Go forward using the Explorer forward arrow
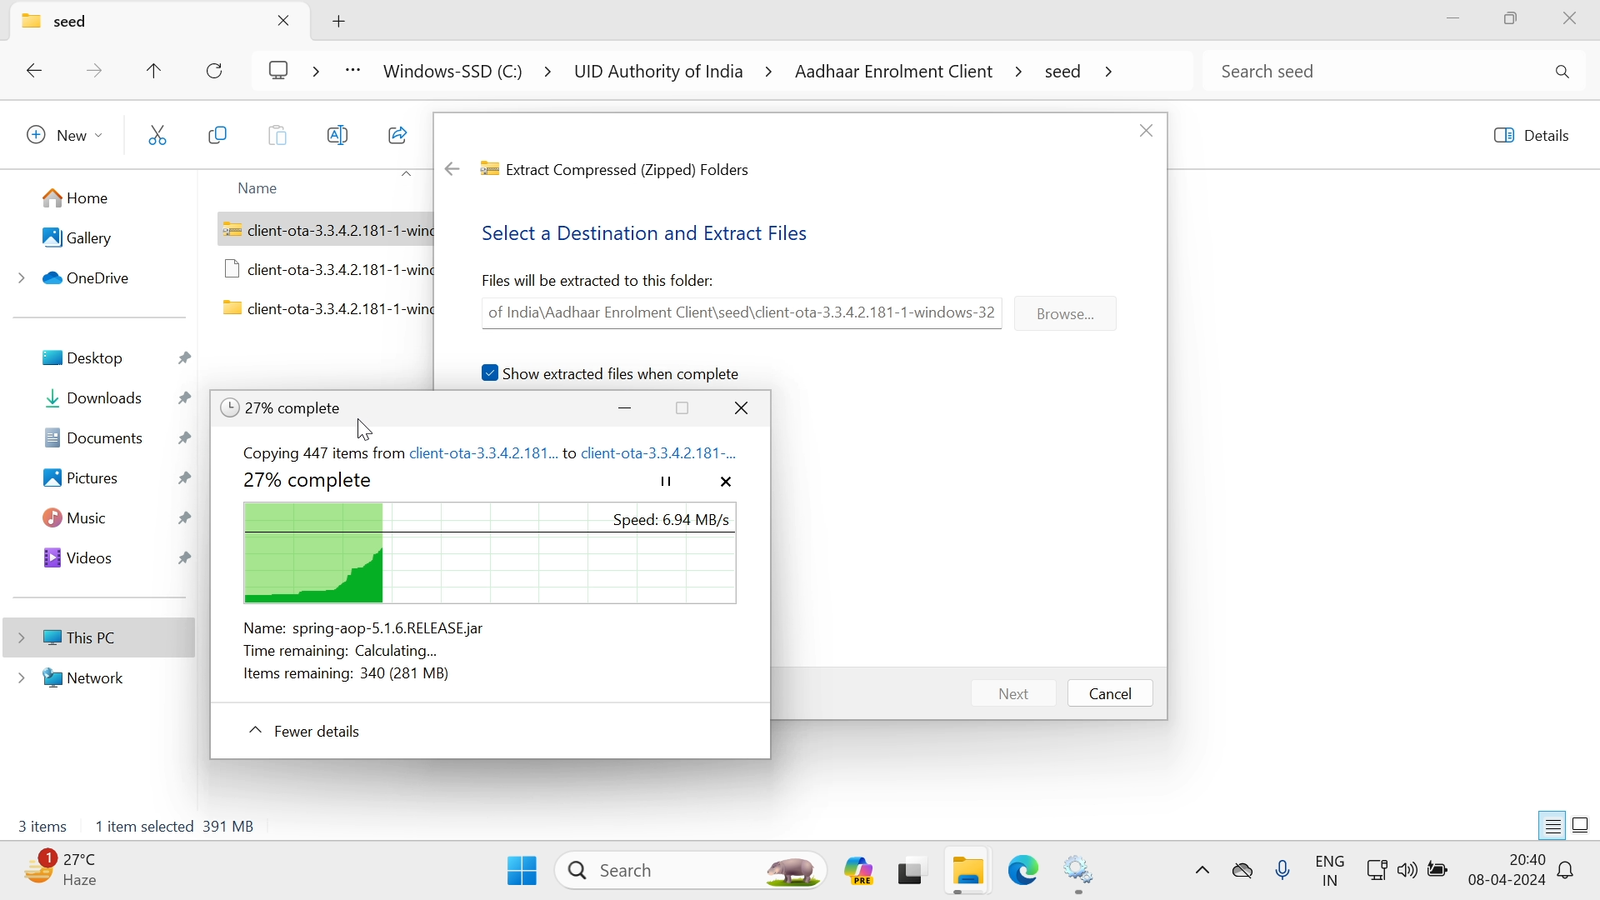 click(x=94, y=71)
